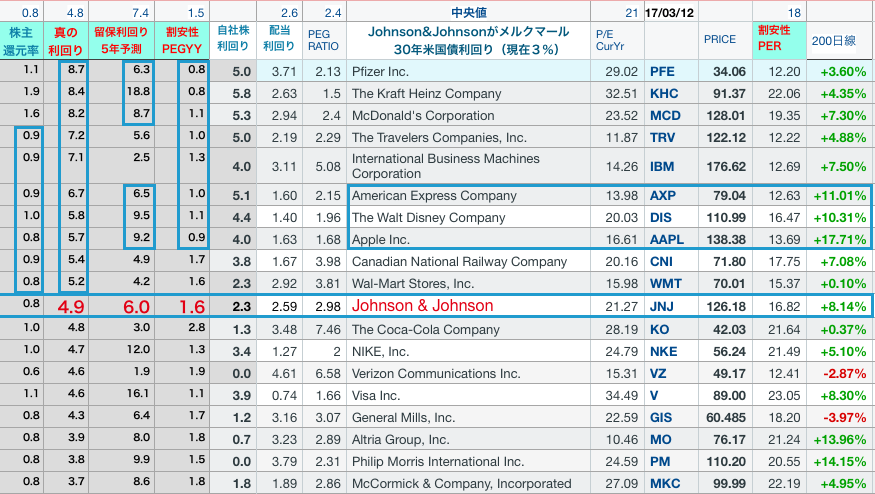
Task: Click the VZ ticker link
Action: click(658, 373)
